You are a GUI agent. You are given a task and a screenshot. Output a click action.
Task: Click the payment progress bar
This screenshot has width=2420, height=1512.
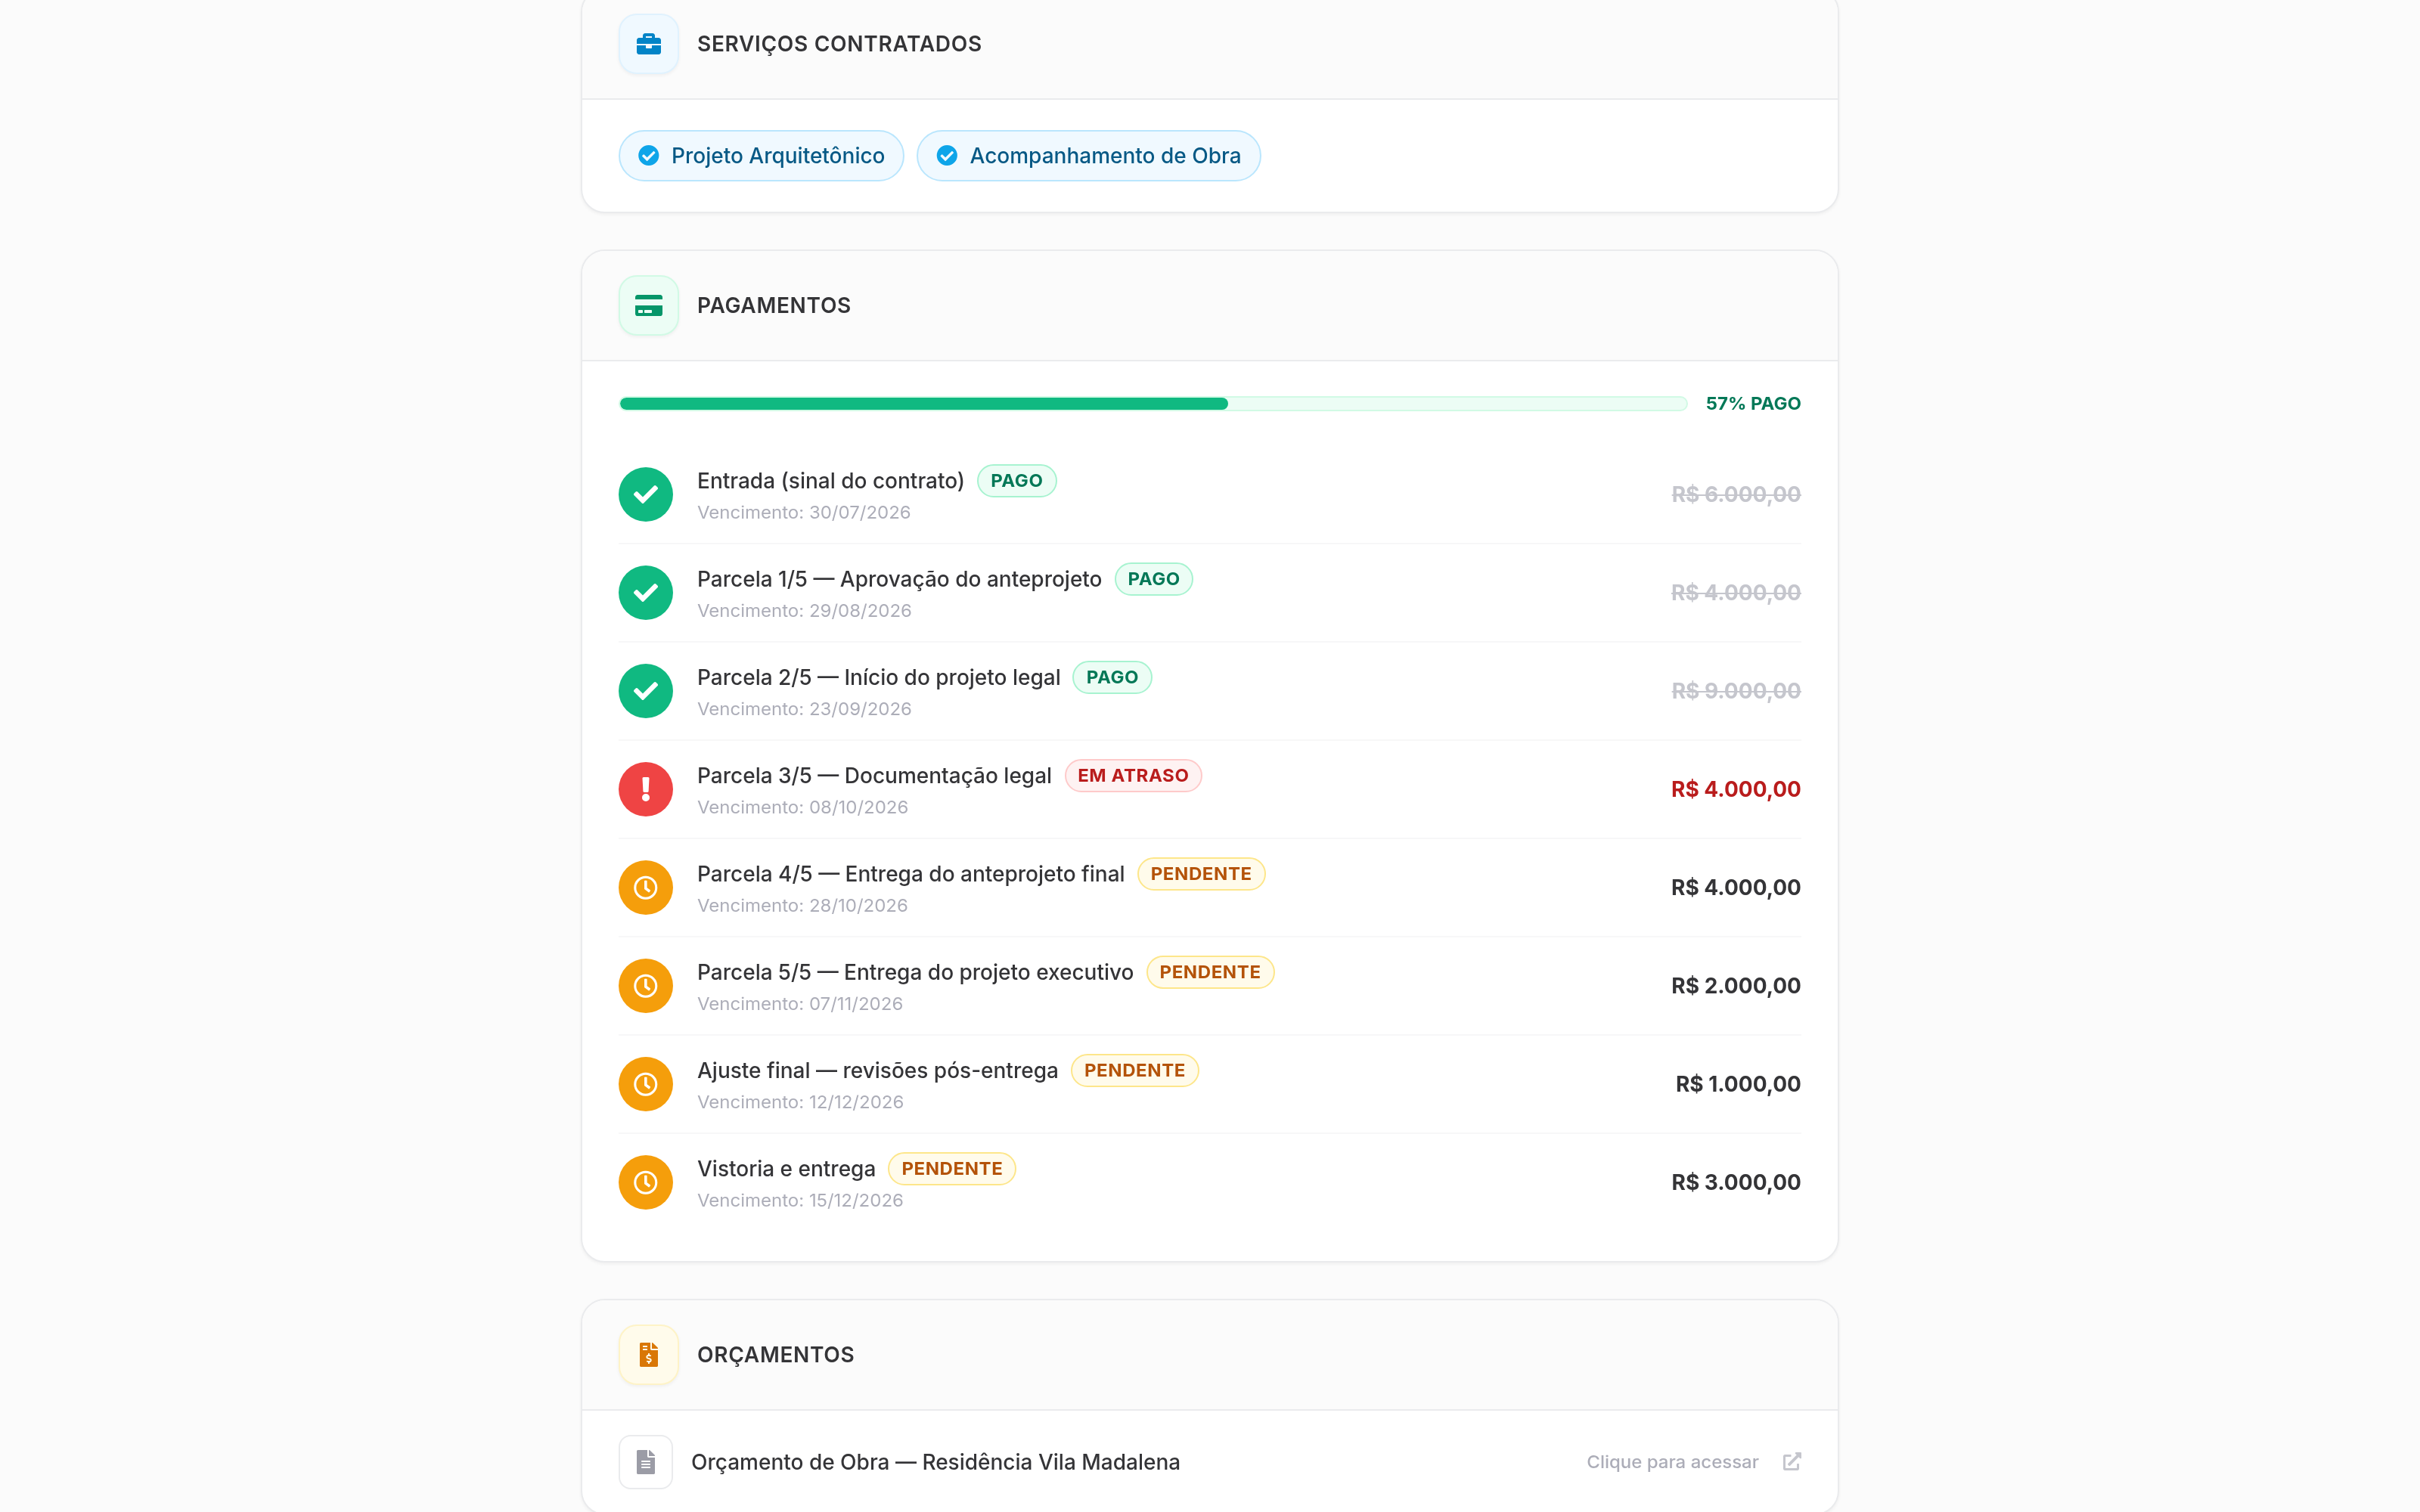[x=1153, y=404]
